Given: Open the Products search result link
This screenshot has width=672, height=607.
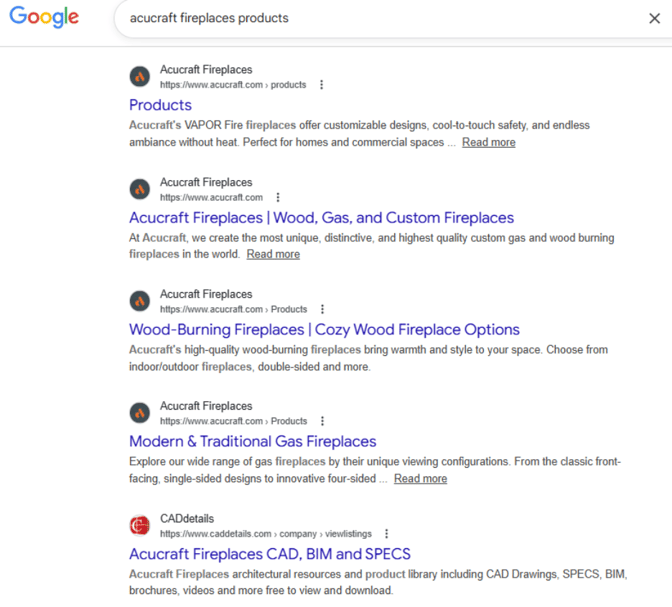Looking at the screenshot, I should 160,105.
